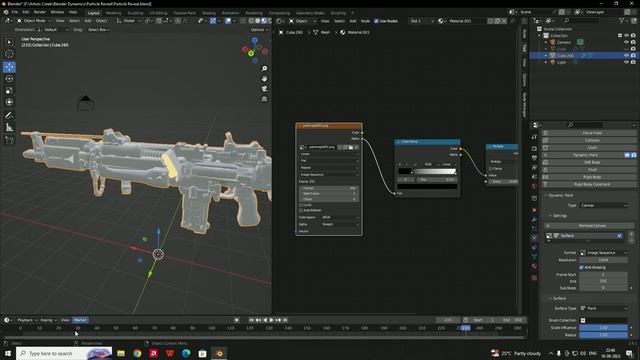Open Google Chrome from the taskbar

point(137,353)
